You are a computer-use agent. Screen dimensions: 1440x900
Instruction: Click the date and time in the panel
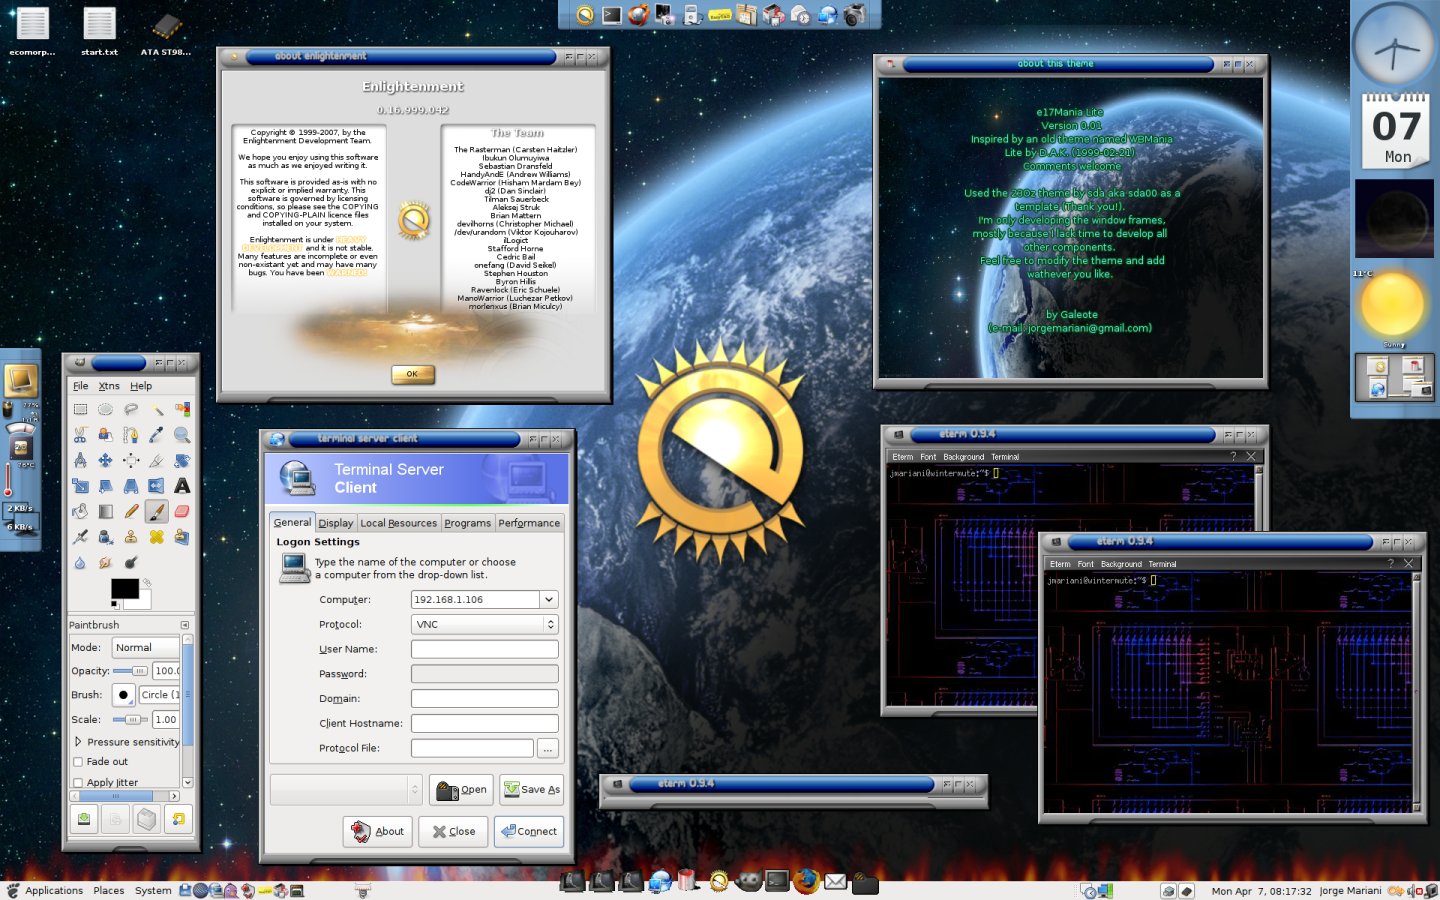[1261, 891]
